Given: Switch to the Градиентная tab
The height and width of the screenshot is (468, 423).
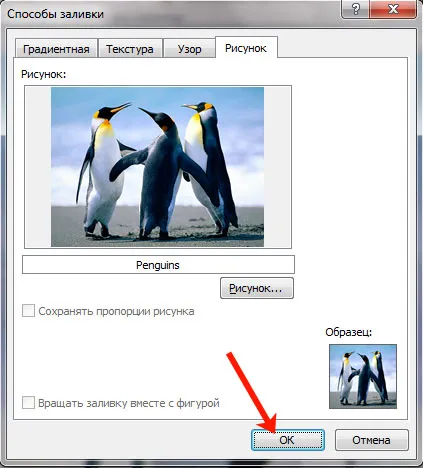Looking at the screenshot, I should pyautogui.click(x=56, y=49).
